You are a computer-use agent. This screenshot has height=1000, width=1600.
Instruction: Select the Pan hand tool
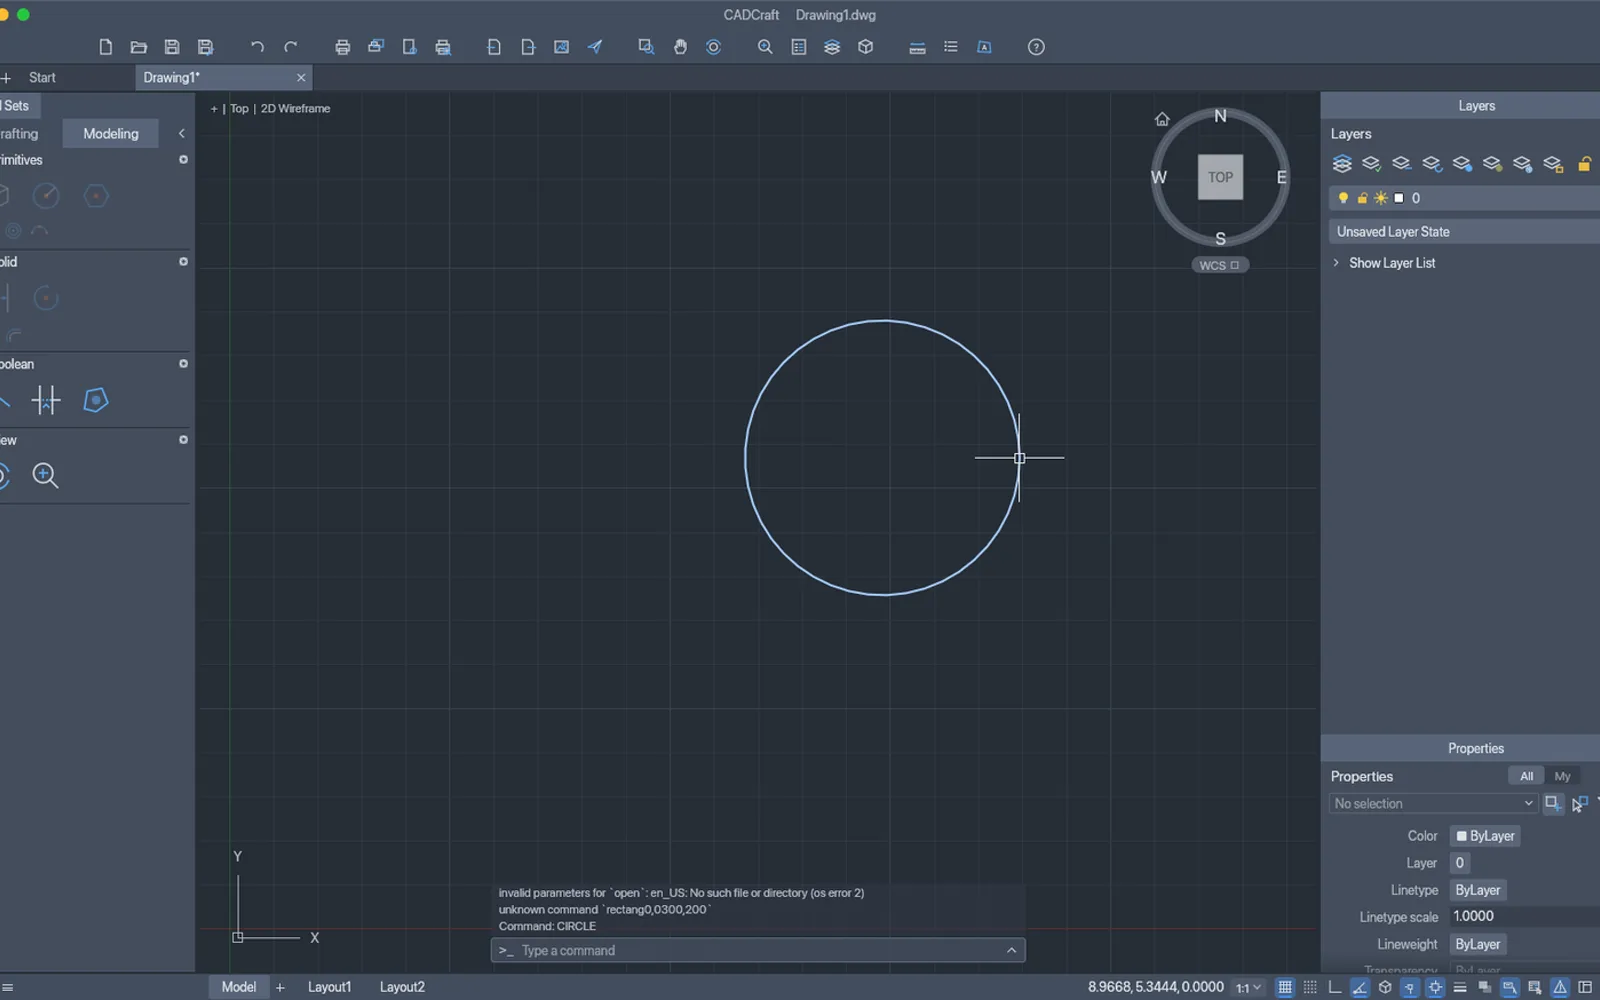(680, 47)
